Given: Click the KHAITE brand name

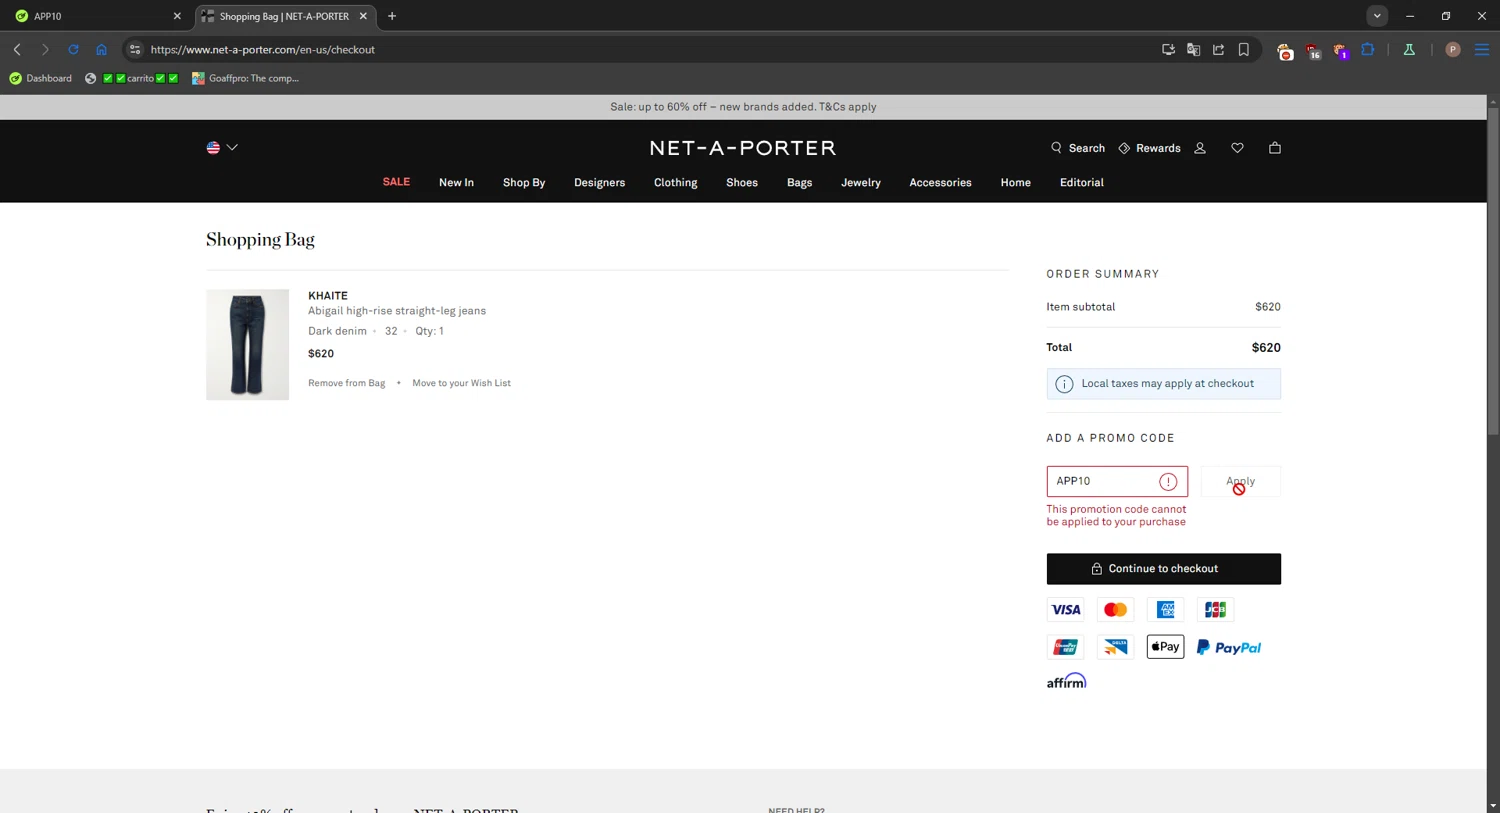Looking at the screenshot, I should 328,296.
